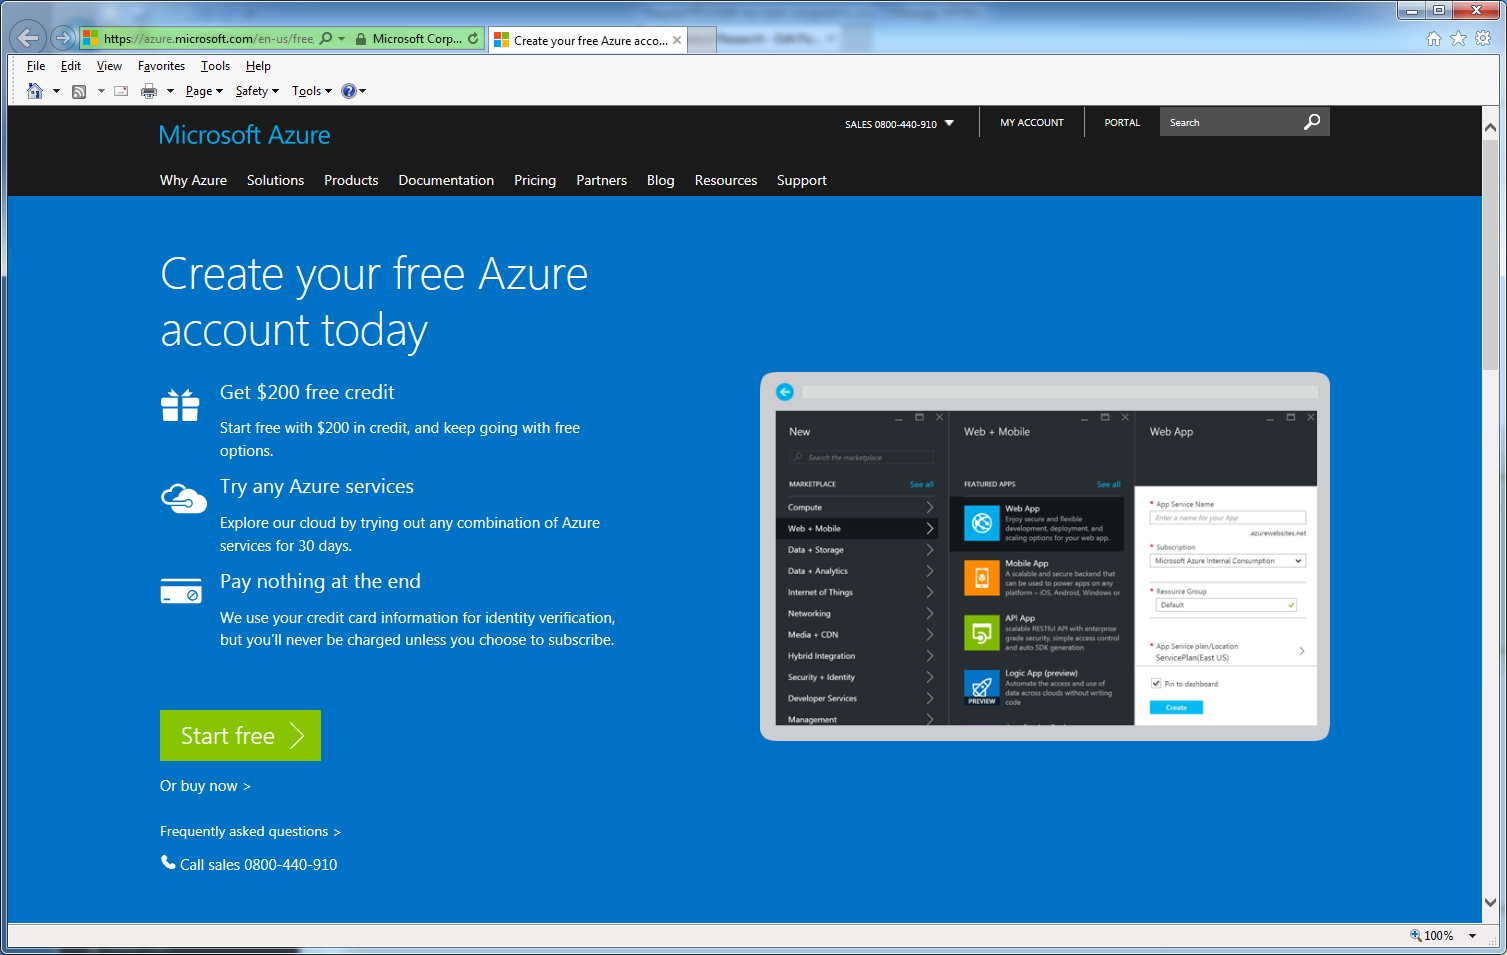Click the 'Or buy now' link

(205, 786)
